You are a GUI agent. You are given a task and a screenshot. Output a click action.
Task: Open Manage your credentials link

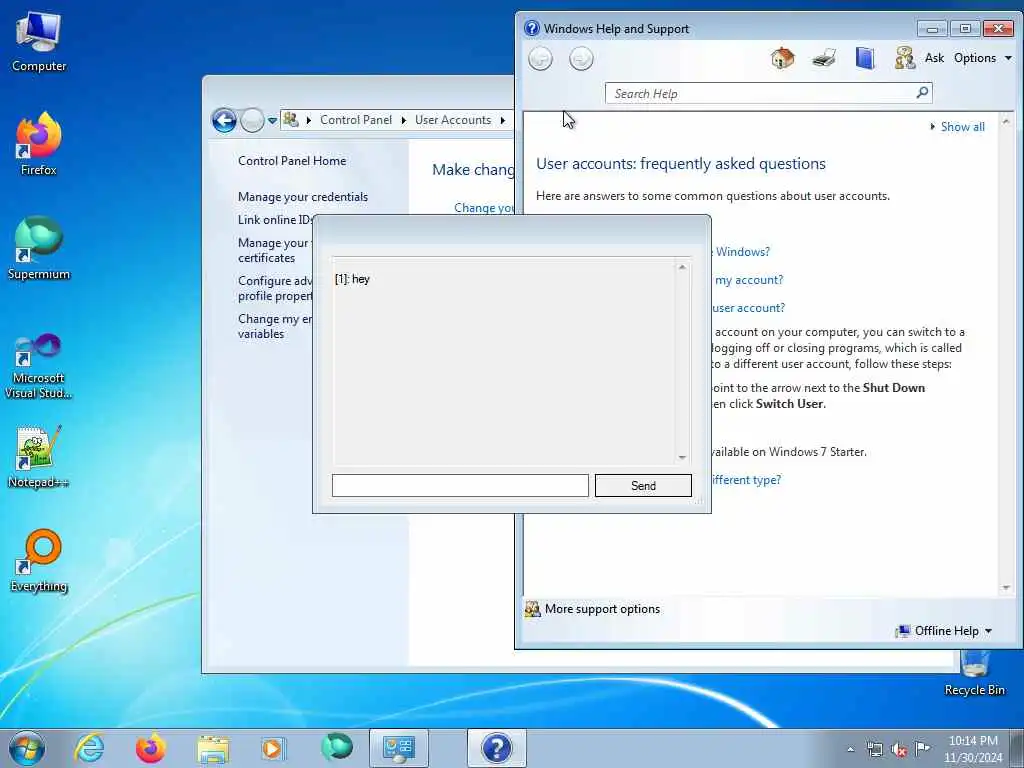pyautogui.click(x=303, y=197)
